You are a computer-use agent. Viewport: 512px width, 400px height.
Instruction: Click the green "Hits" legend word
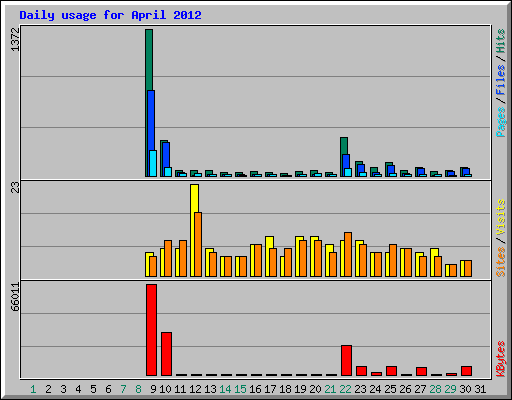501,41
